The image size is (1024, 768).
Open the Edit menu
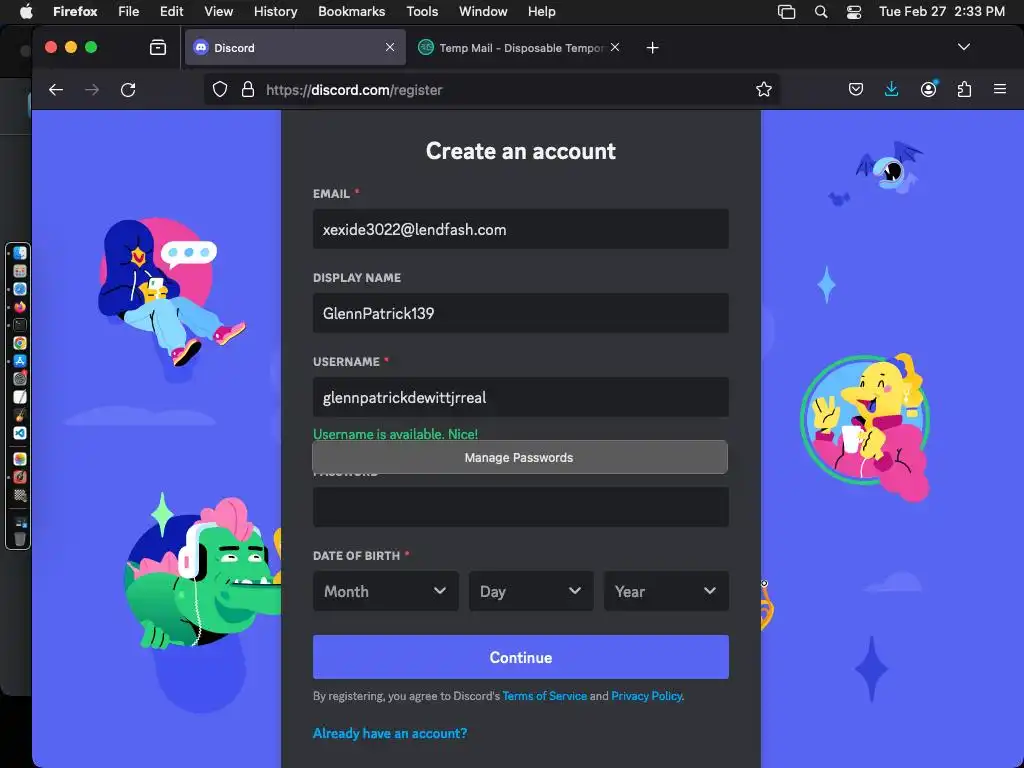point(172,12)
